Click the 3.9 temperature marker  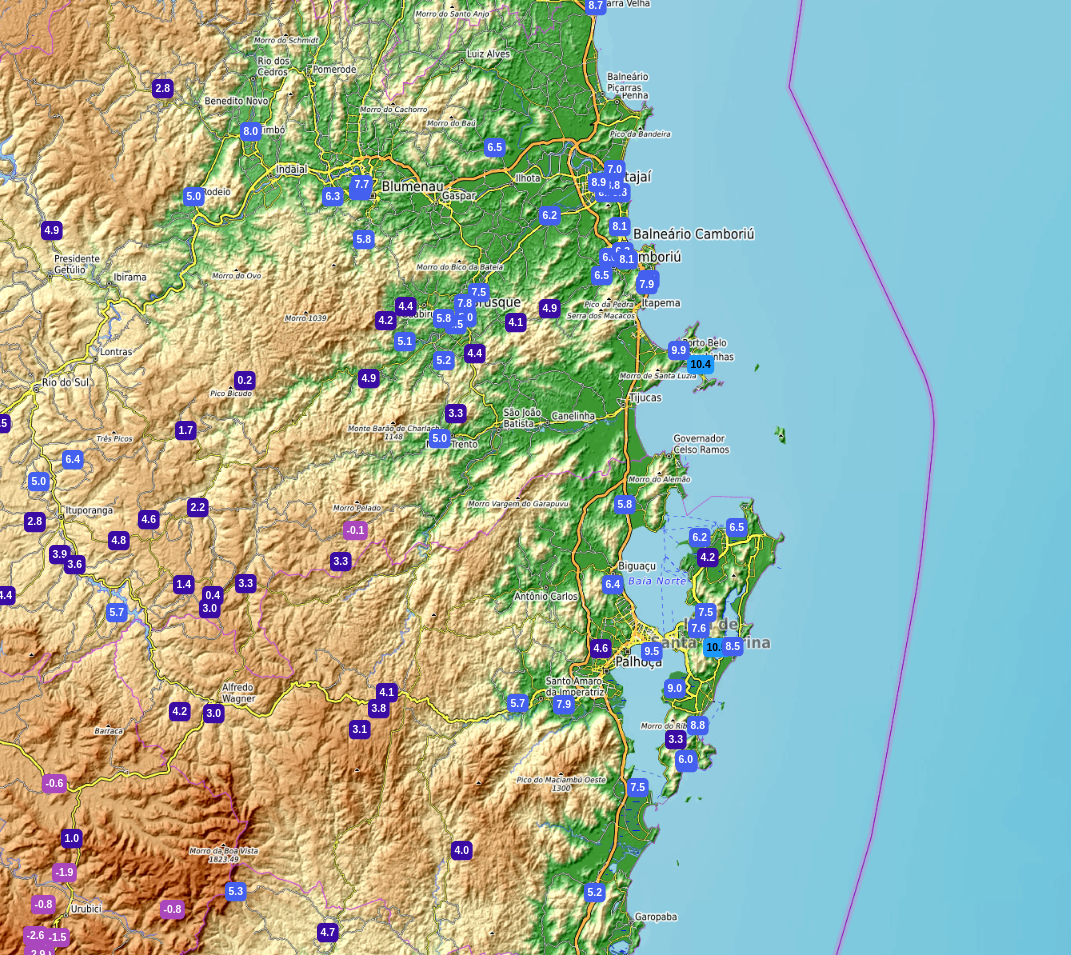point(59,555)
